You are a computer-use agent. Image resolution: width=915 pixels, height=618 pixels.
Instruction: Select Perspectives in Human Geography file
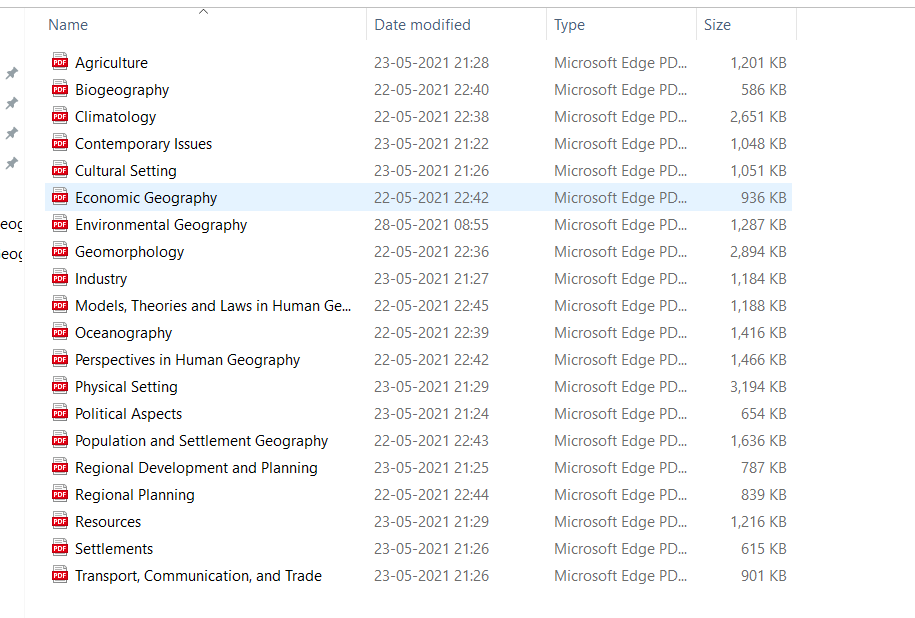pos(187,360)
